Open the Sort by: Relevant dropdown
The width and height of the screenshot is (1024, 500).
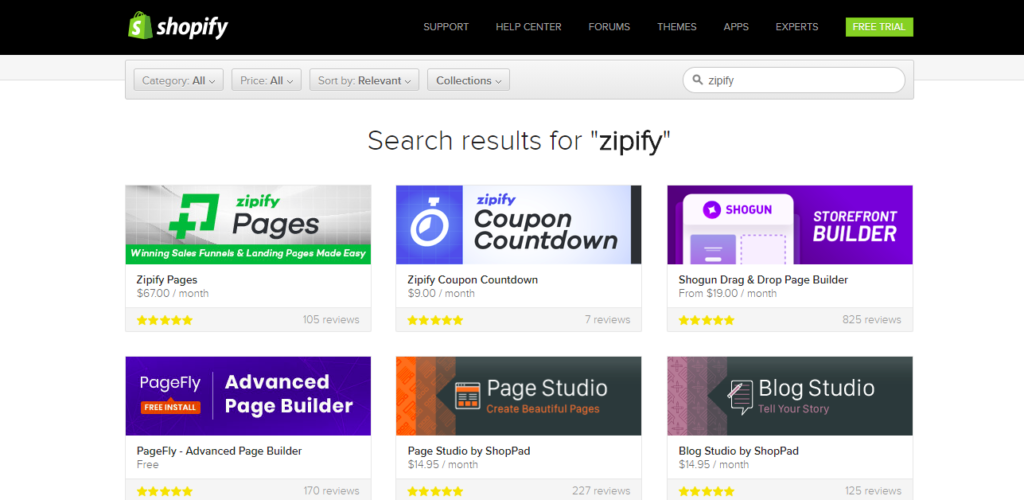(x=364, y=80)
